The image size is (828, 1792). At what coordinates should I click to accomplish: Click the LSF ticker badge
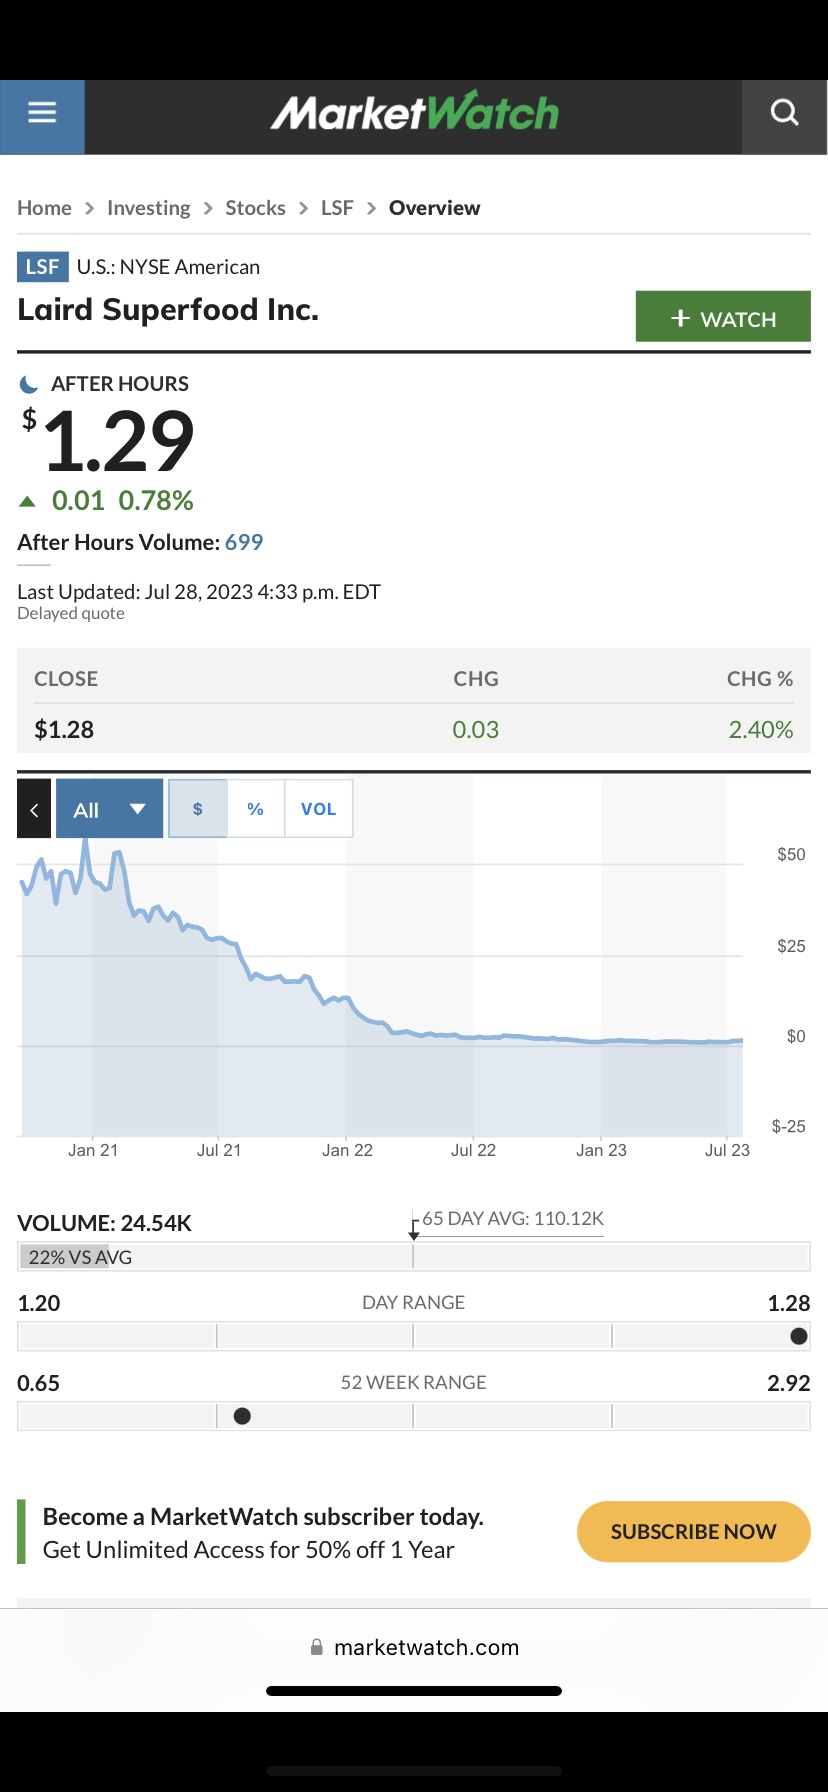click(x=42, y=267)
